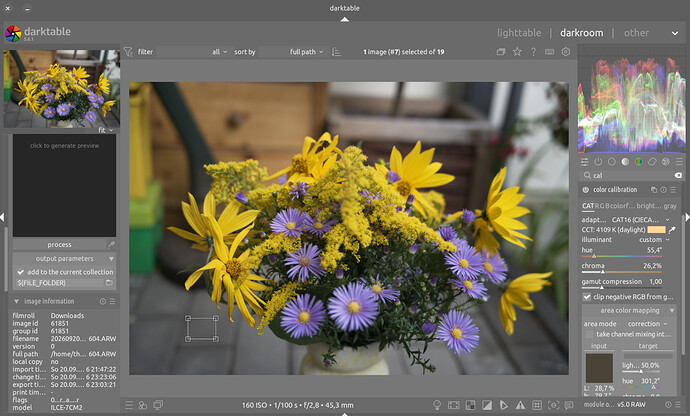Image resolution: width=690 pixels, height=416 pixels.
Task: Open the other views menu
Action: pyautogui.click(x=636, y=33)
